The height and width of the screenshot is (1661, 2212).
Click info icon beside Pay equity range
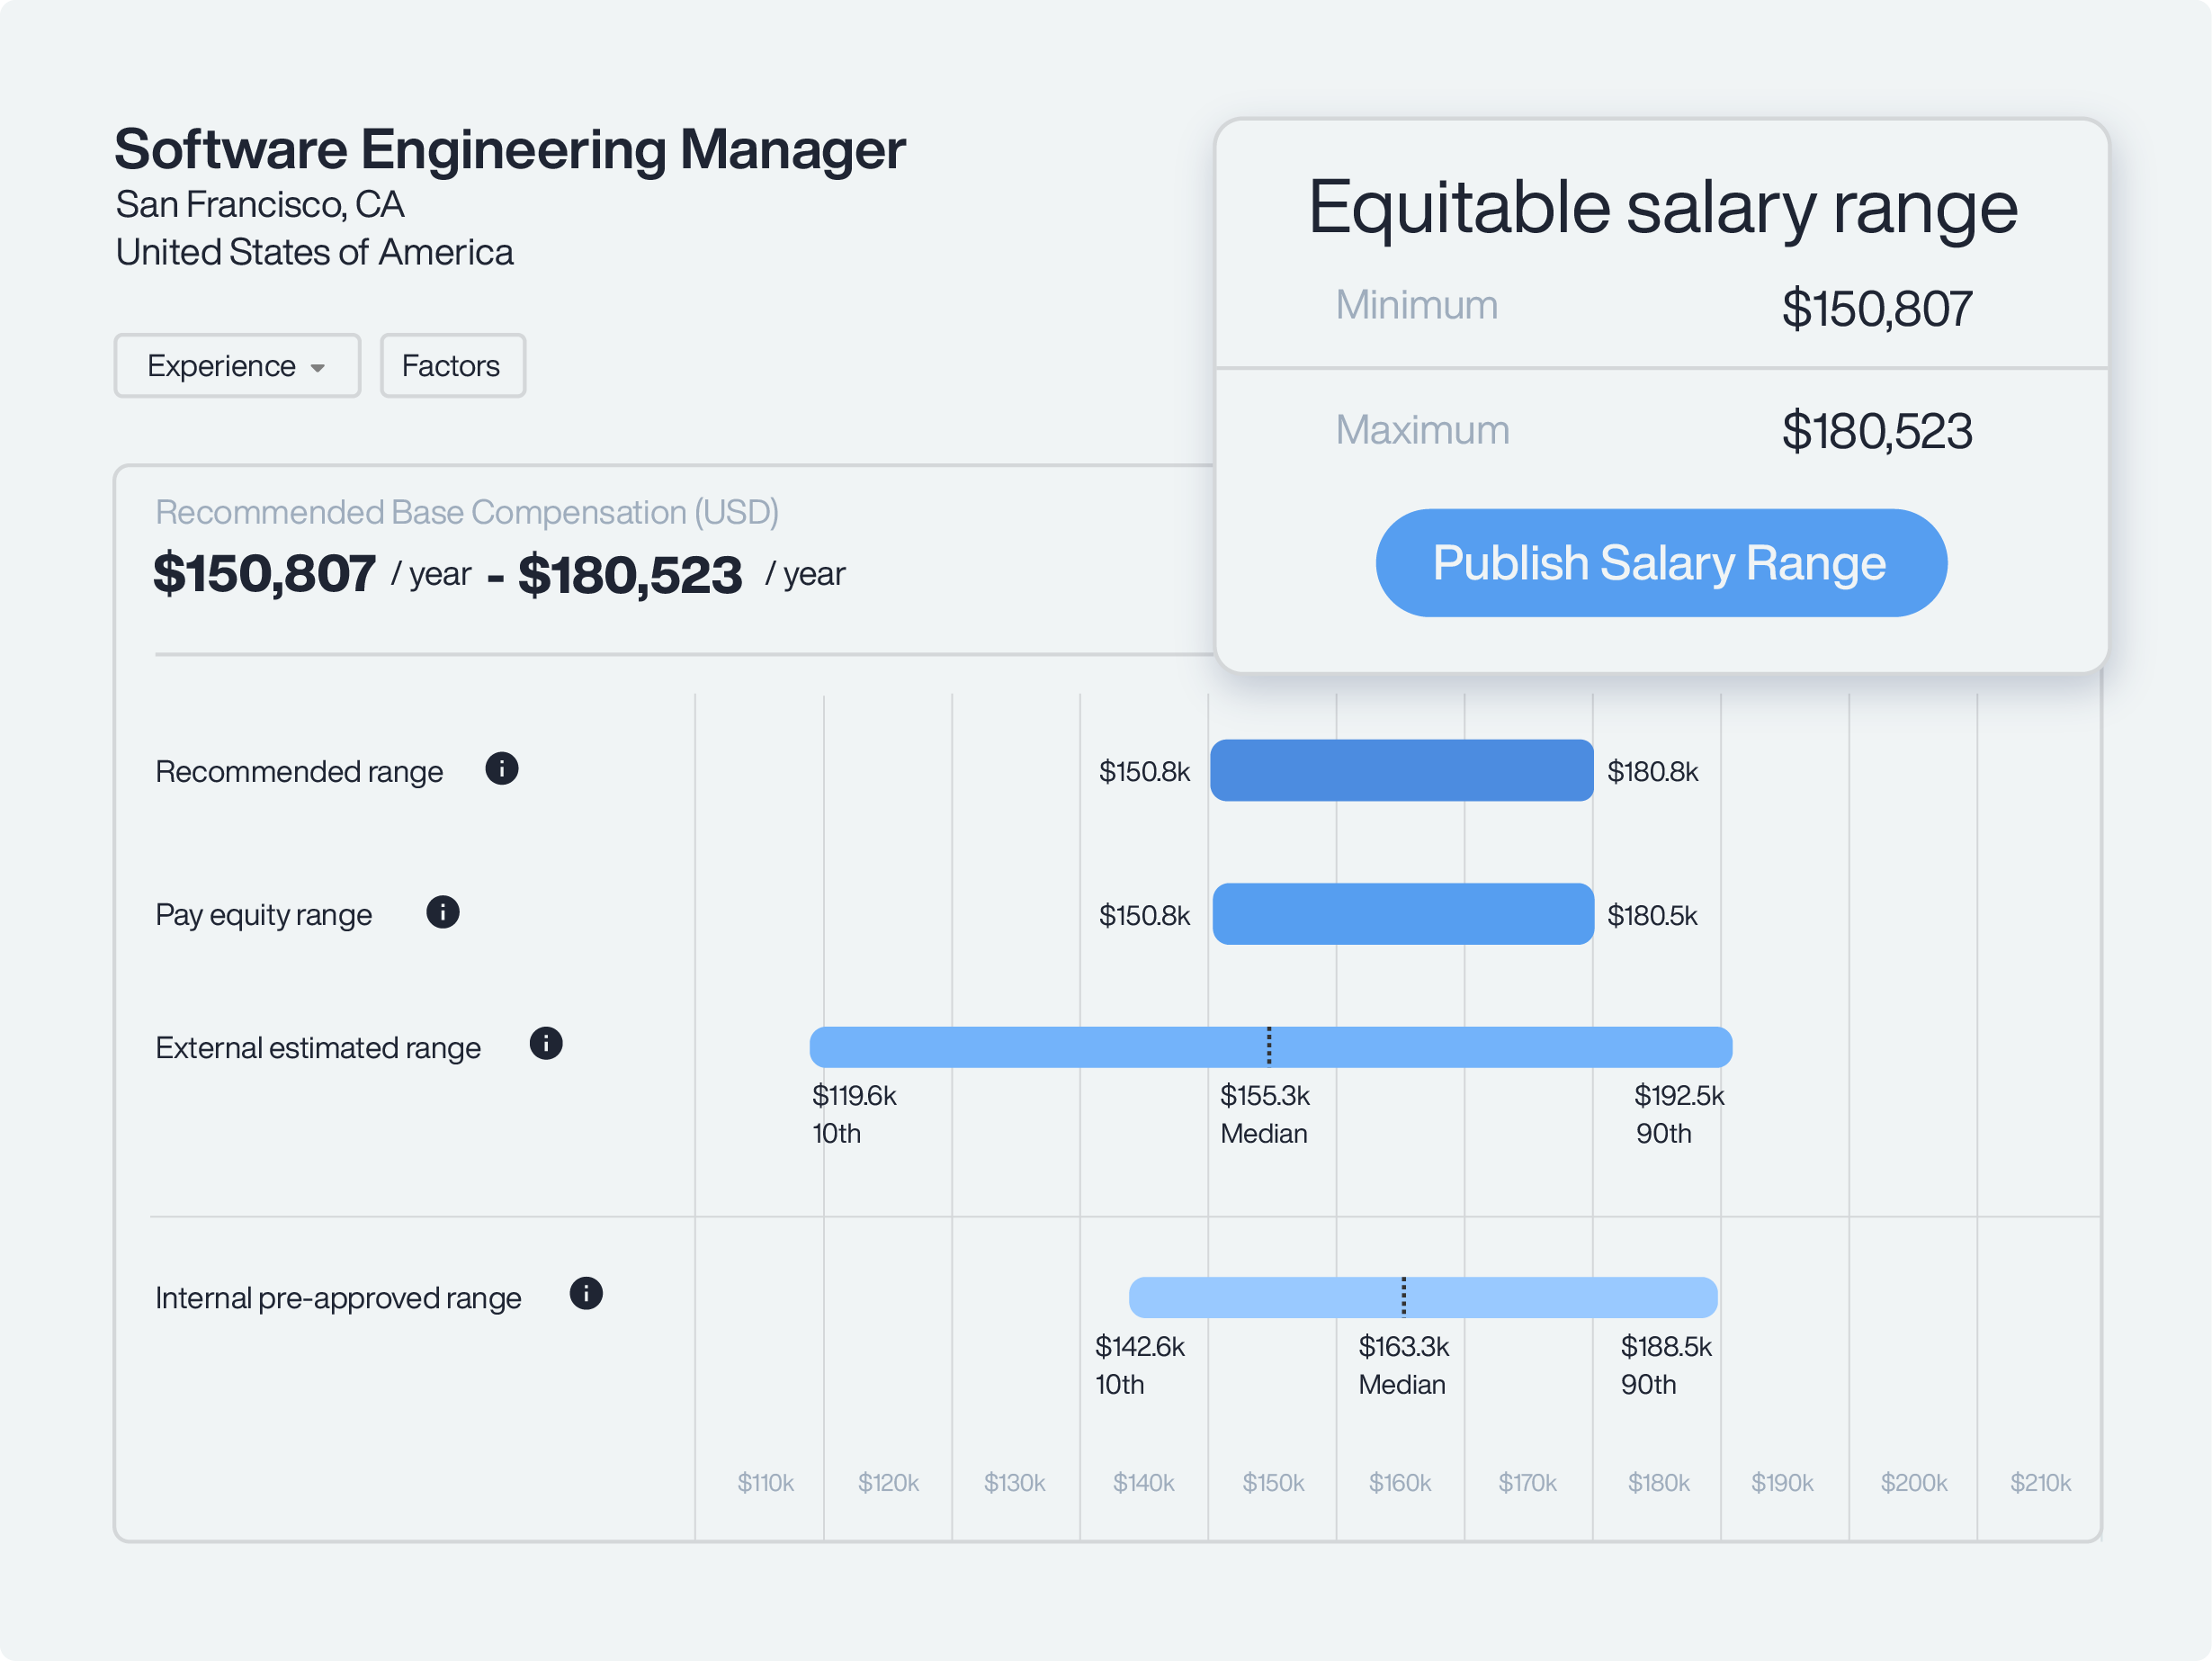pos(442,912)
